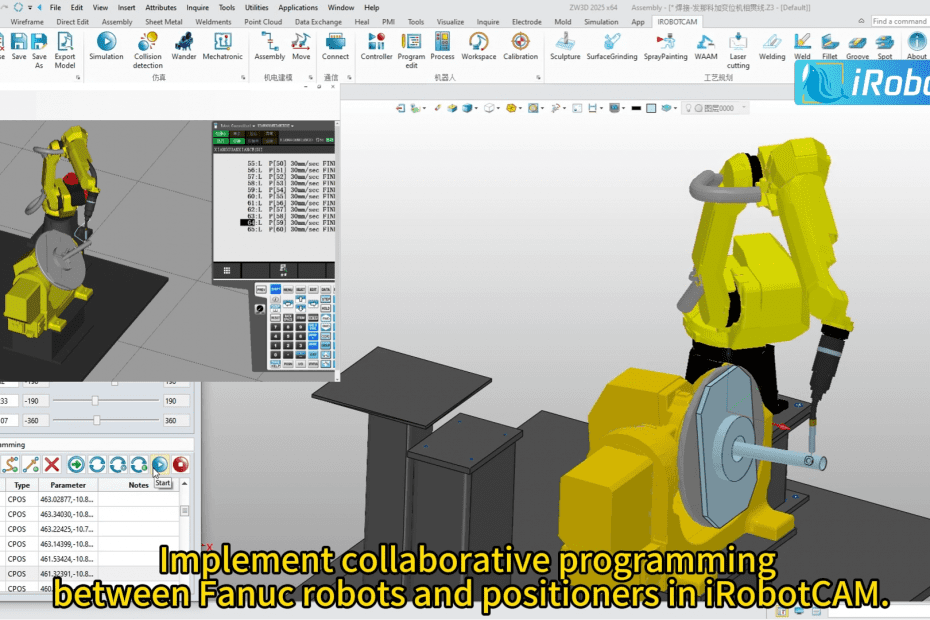
Task: Click the Save icon in the ribbon
Action: (19, 47)
